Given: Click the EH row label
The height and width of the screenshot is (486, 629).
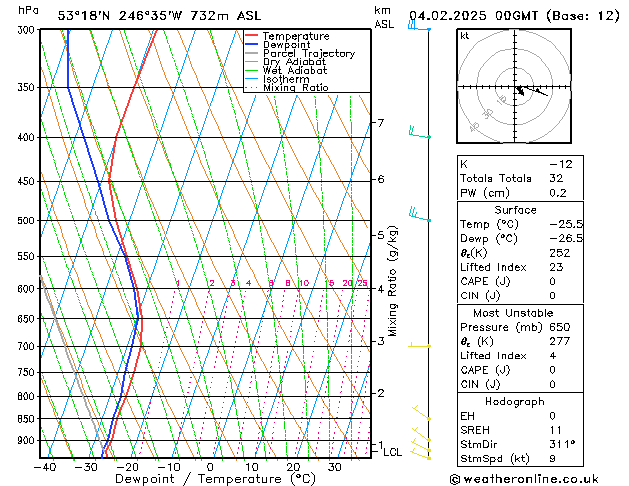Looking at the screenshot, I should (x=467, y=416).
